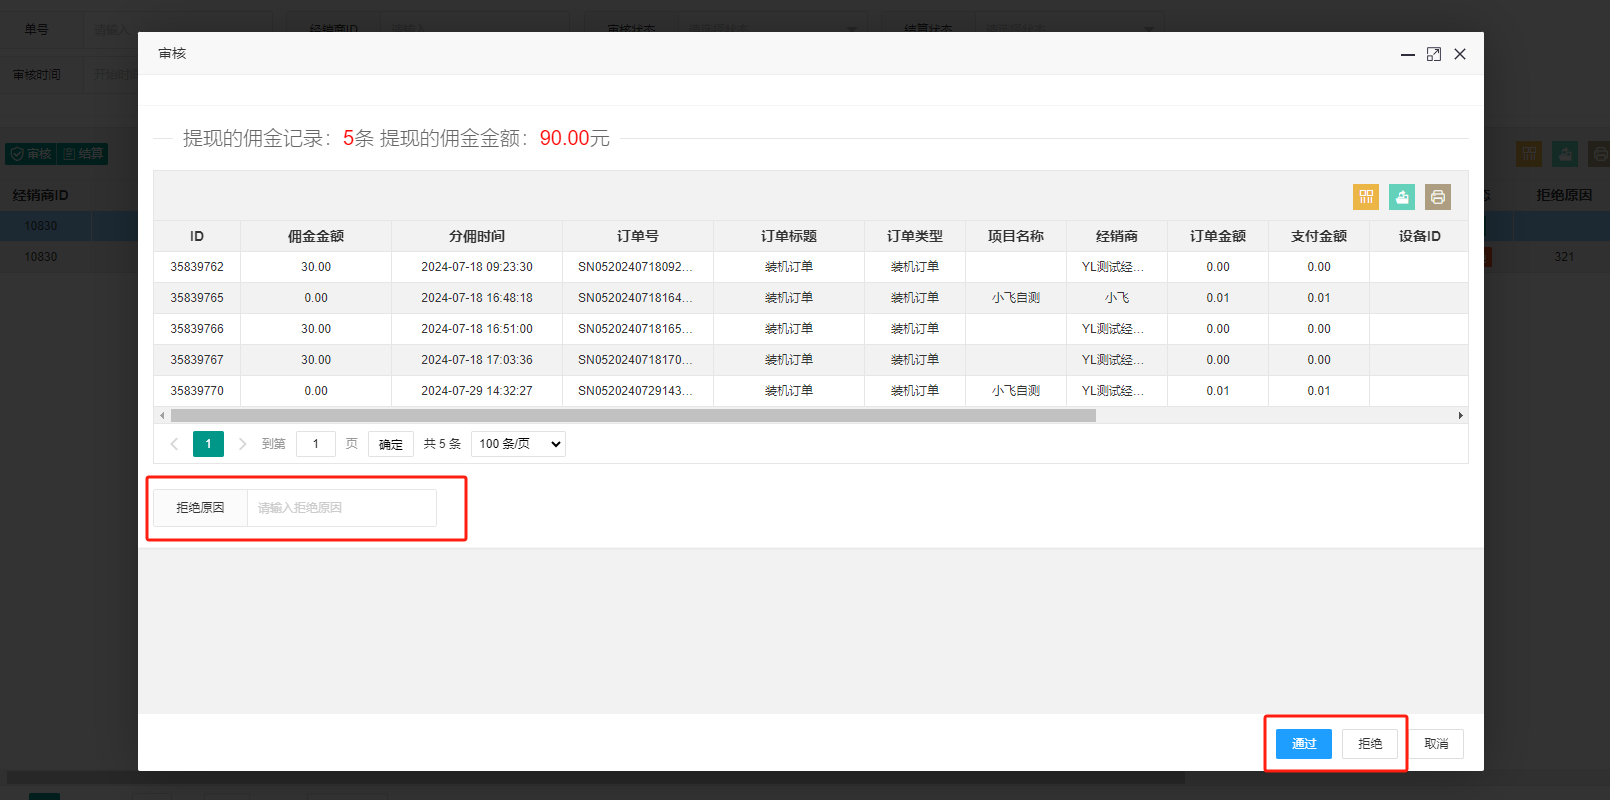
Task: Click the print table icon
Action: pos(1438,197)
